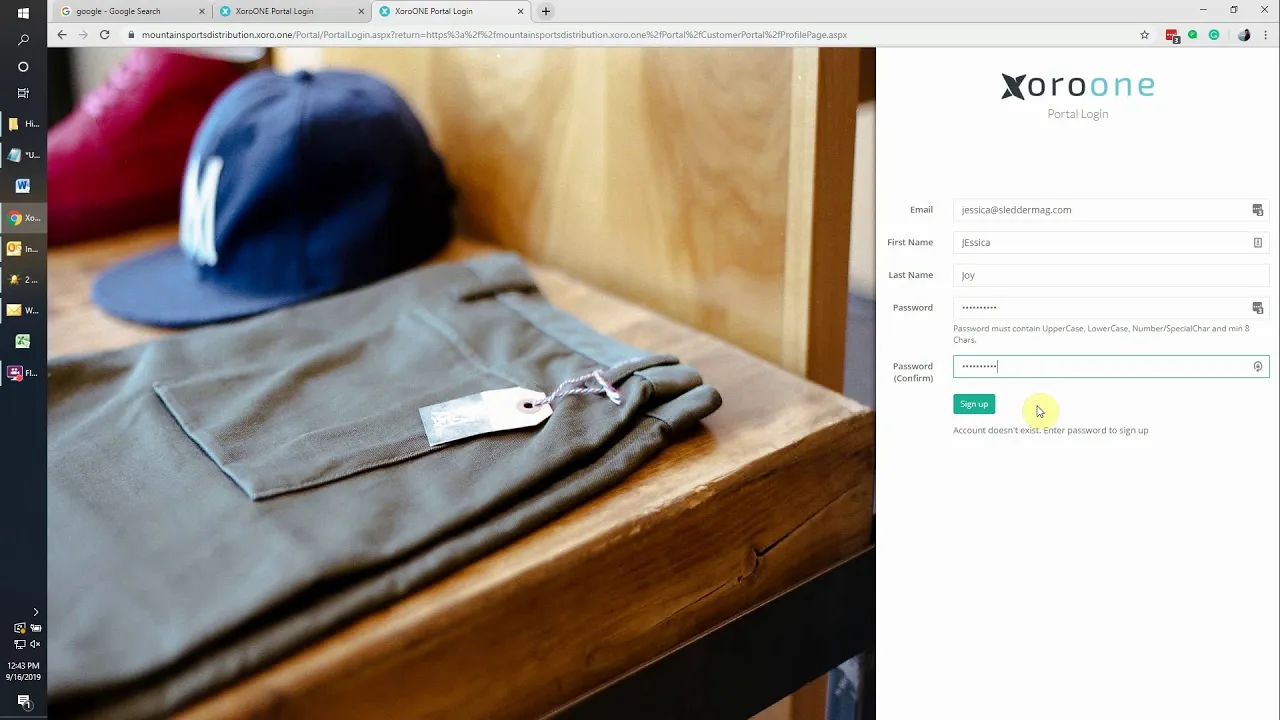
Task: Click the address bar URL
Action: pyautogui.click(x=494, y=34)
